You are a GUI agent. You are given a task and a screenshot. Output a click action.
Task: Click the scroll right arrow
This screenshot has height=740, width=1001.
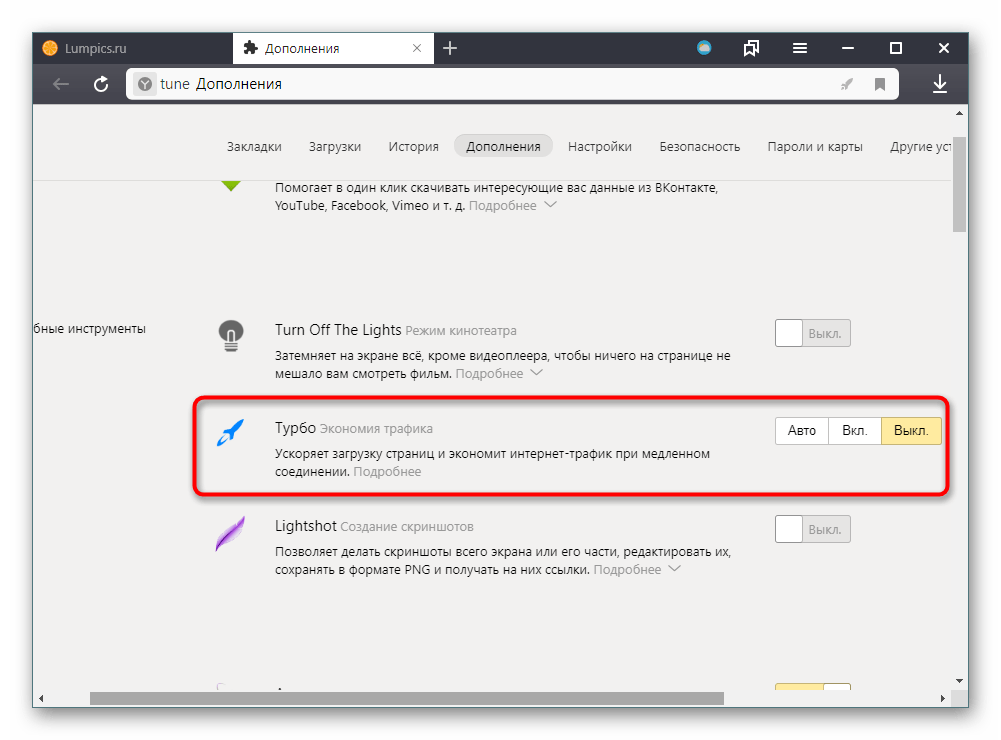[943, 698]
